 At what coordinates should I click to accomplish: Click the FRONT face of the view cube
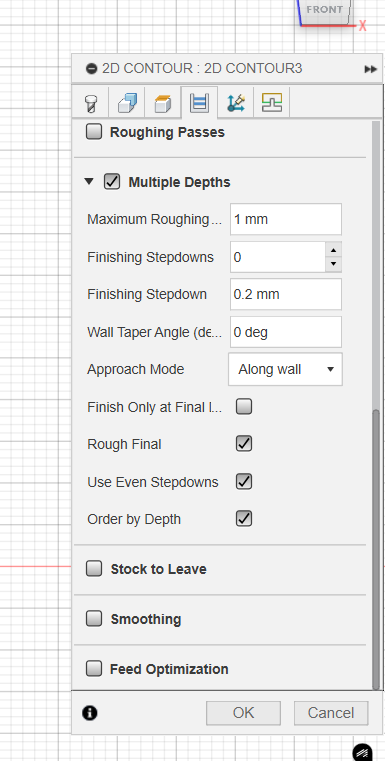pos(324,10)
